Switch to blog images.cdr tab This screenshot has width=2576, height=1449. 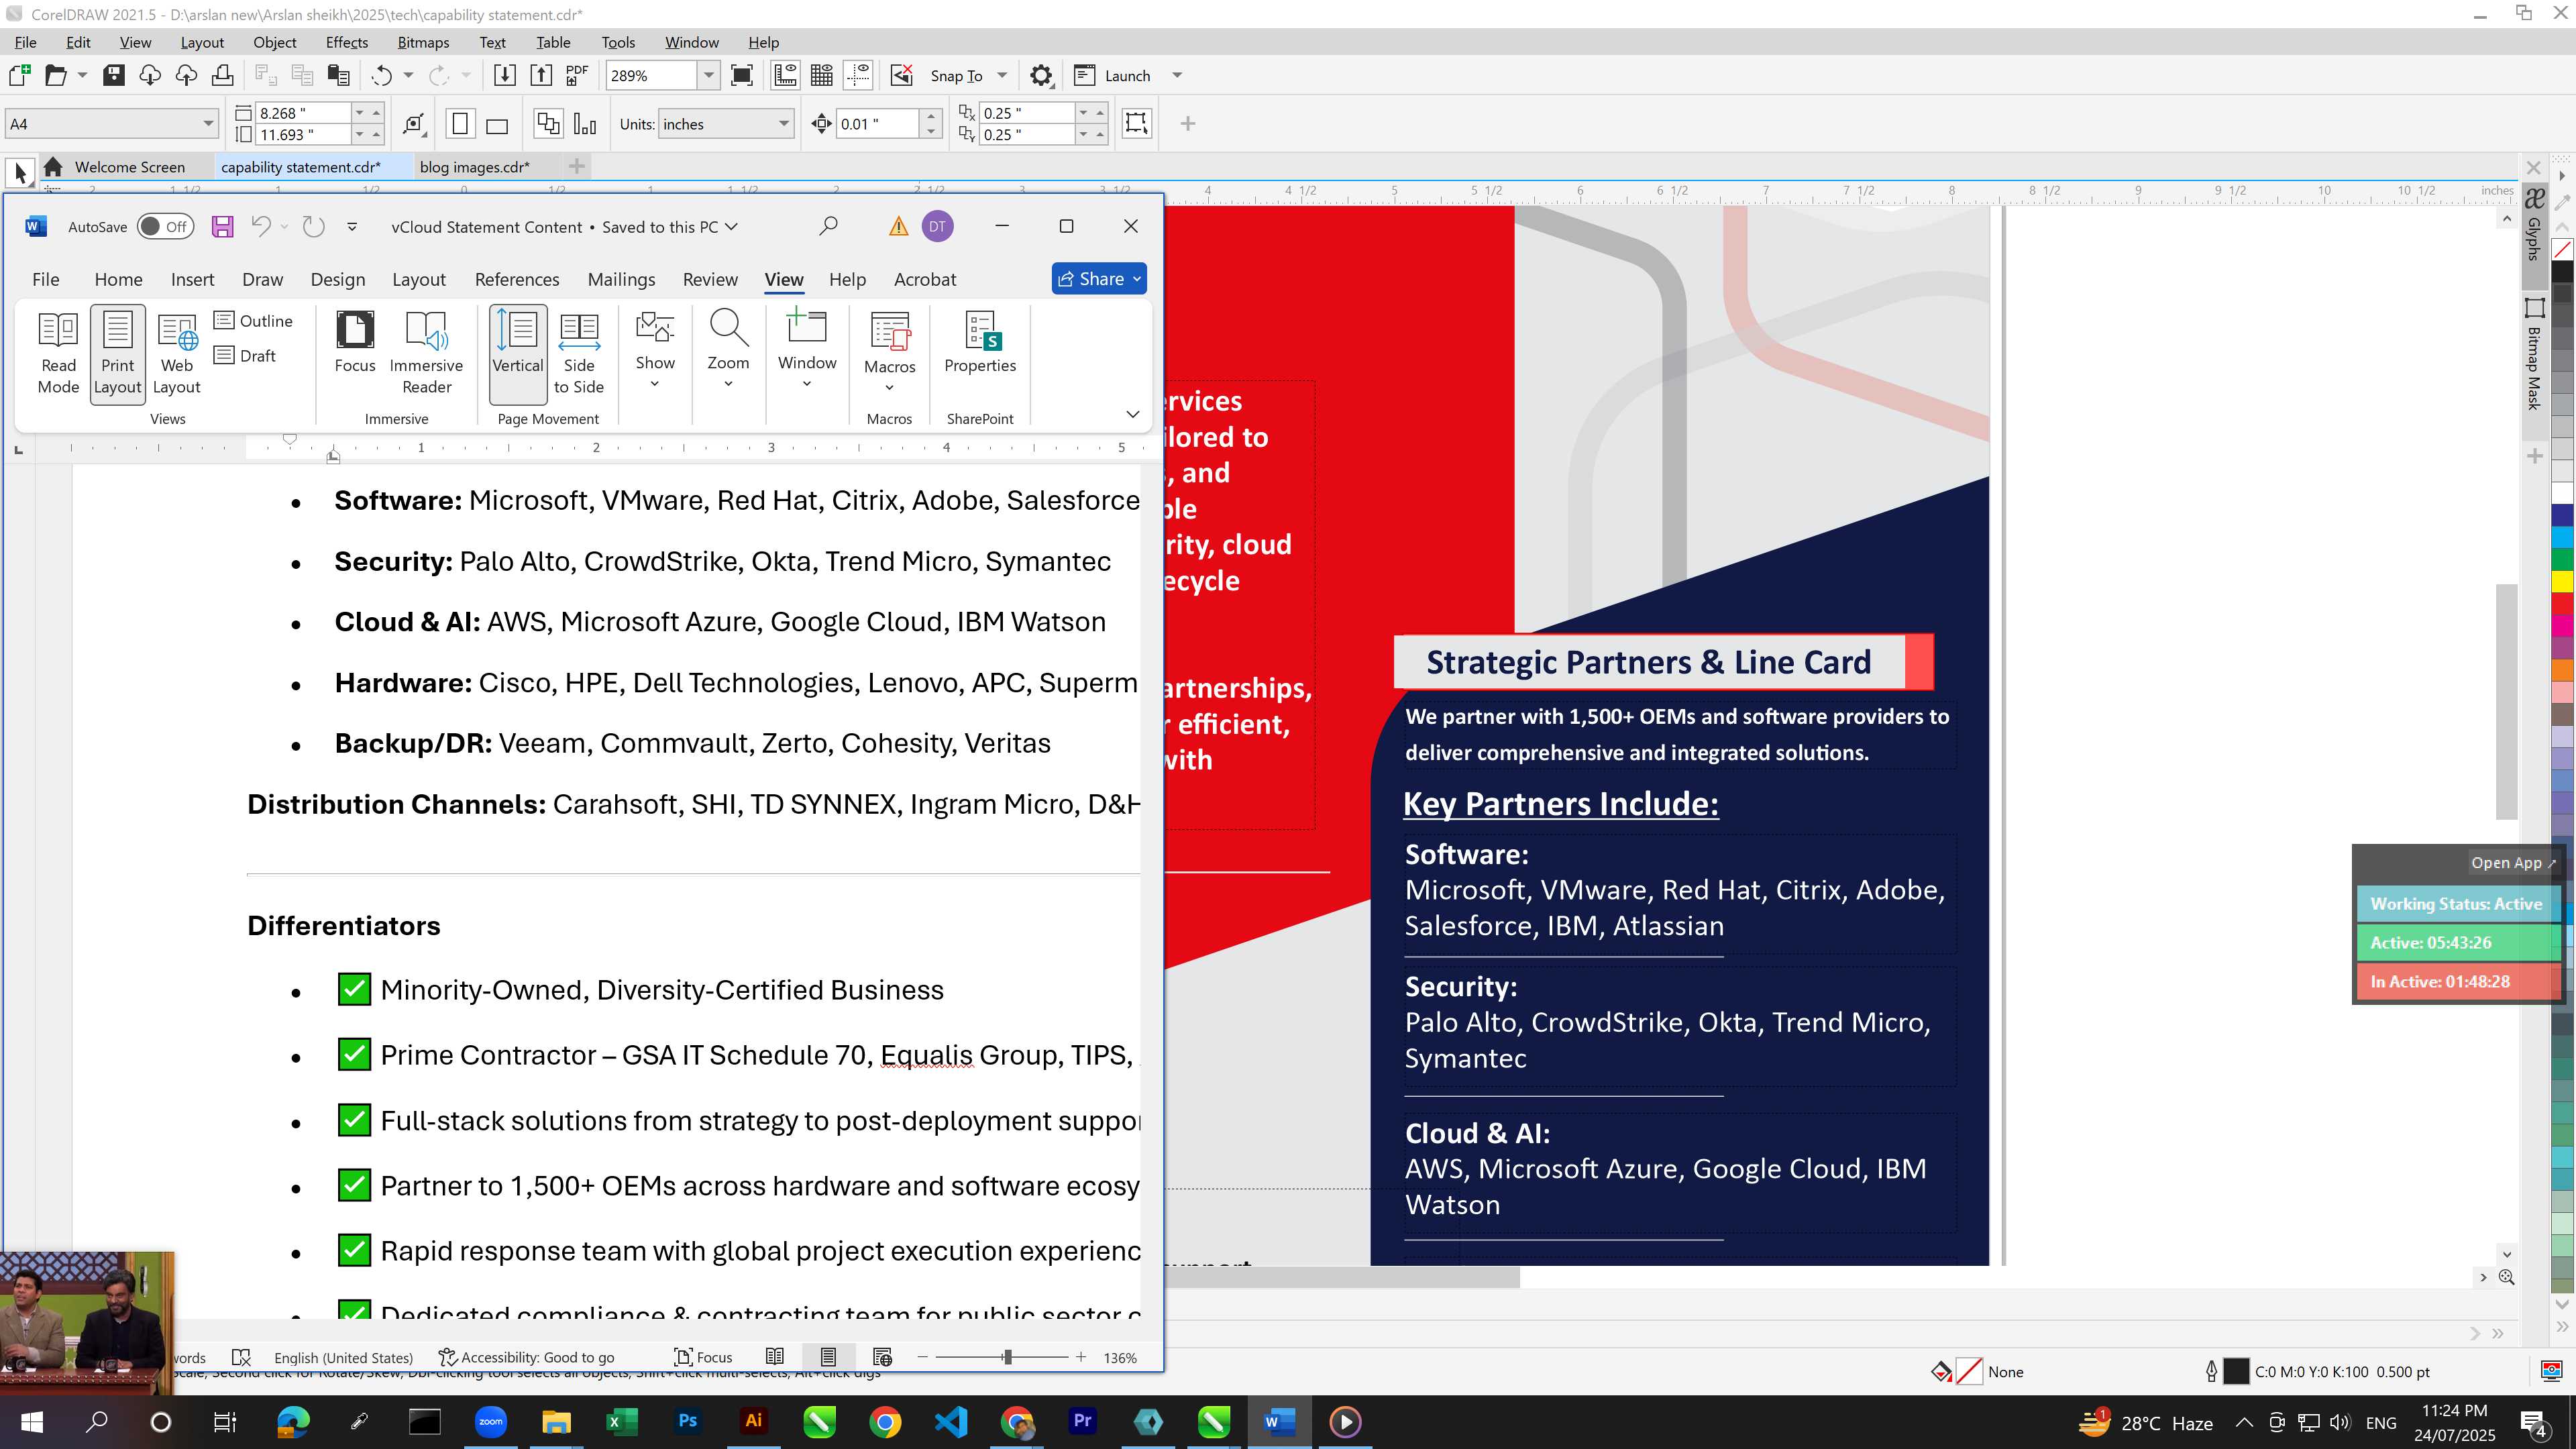point(474,167)
